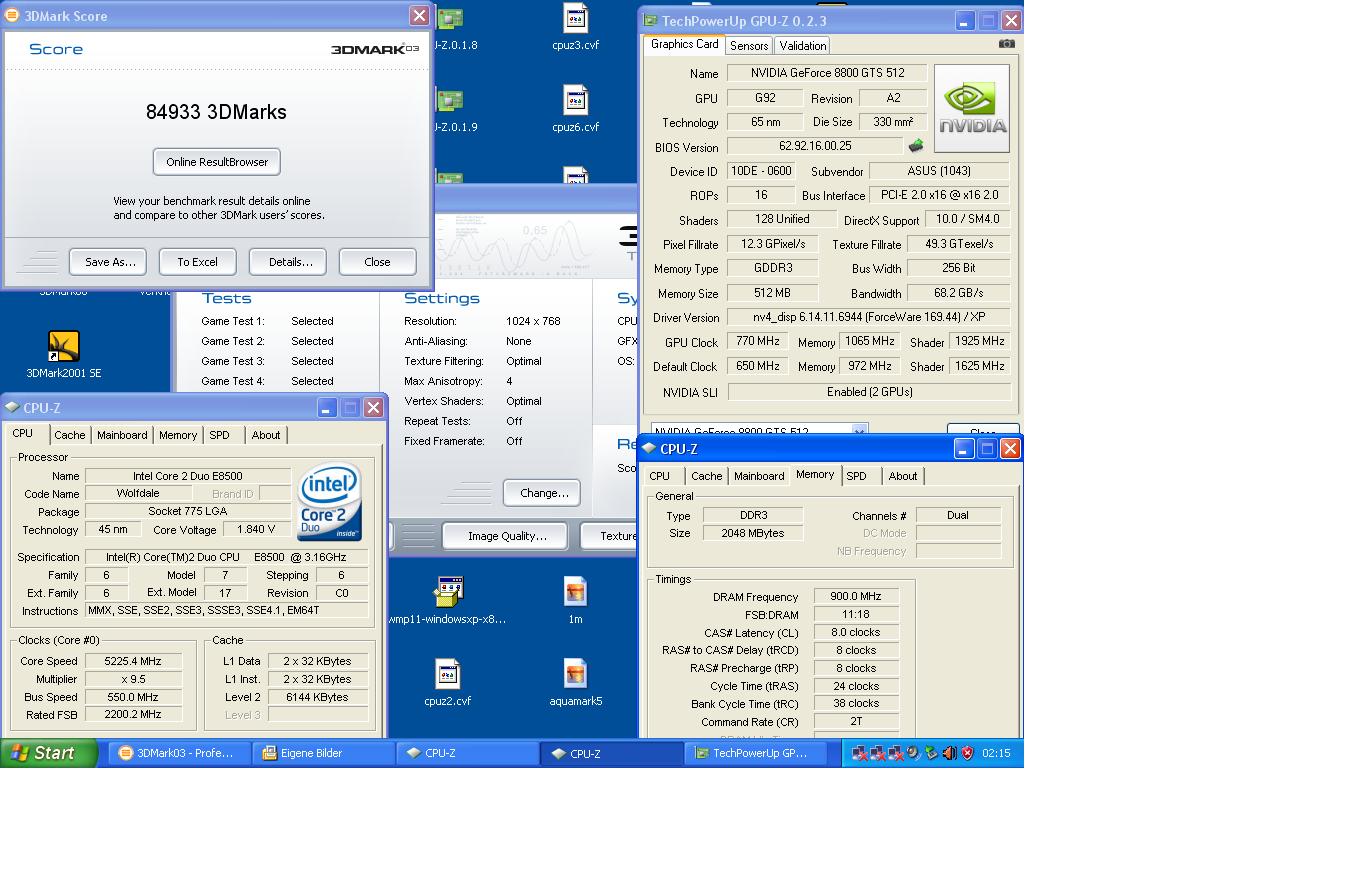Image resolution: width=1368 pixels, height=877 pixels.
Task: Select the wmp11-windowsxp installer icon
Action: click(448, 600)
